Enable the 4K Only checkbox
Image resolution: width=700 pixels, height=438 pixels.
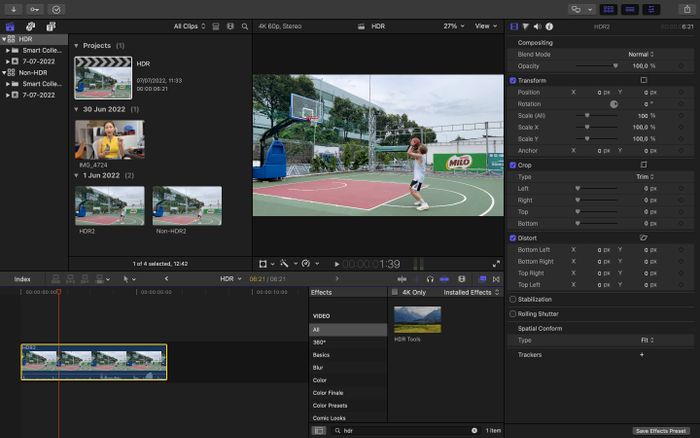(395, 292)
